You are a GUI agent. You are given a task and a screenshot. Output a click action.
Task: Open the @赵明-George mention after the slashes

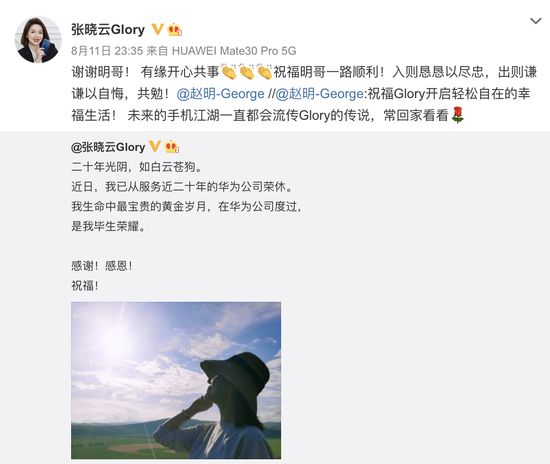[319, 94]
